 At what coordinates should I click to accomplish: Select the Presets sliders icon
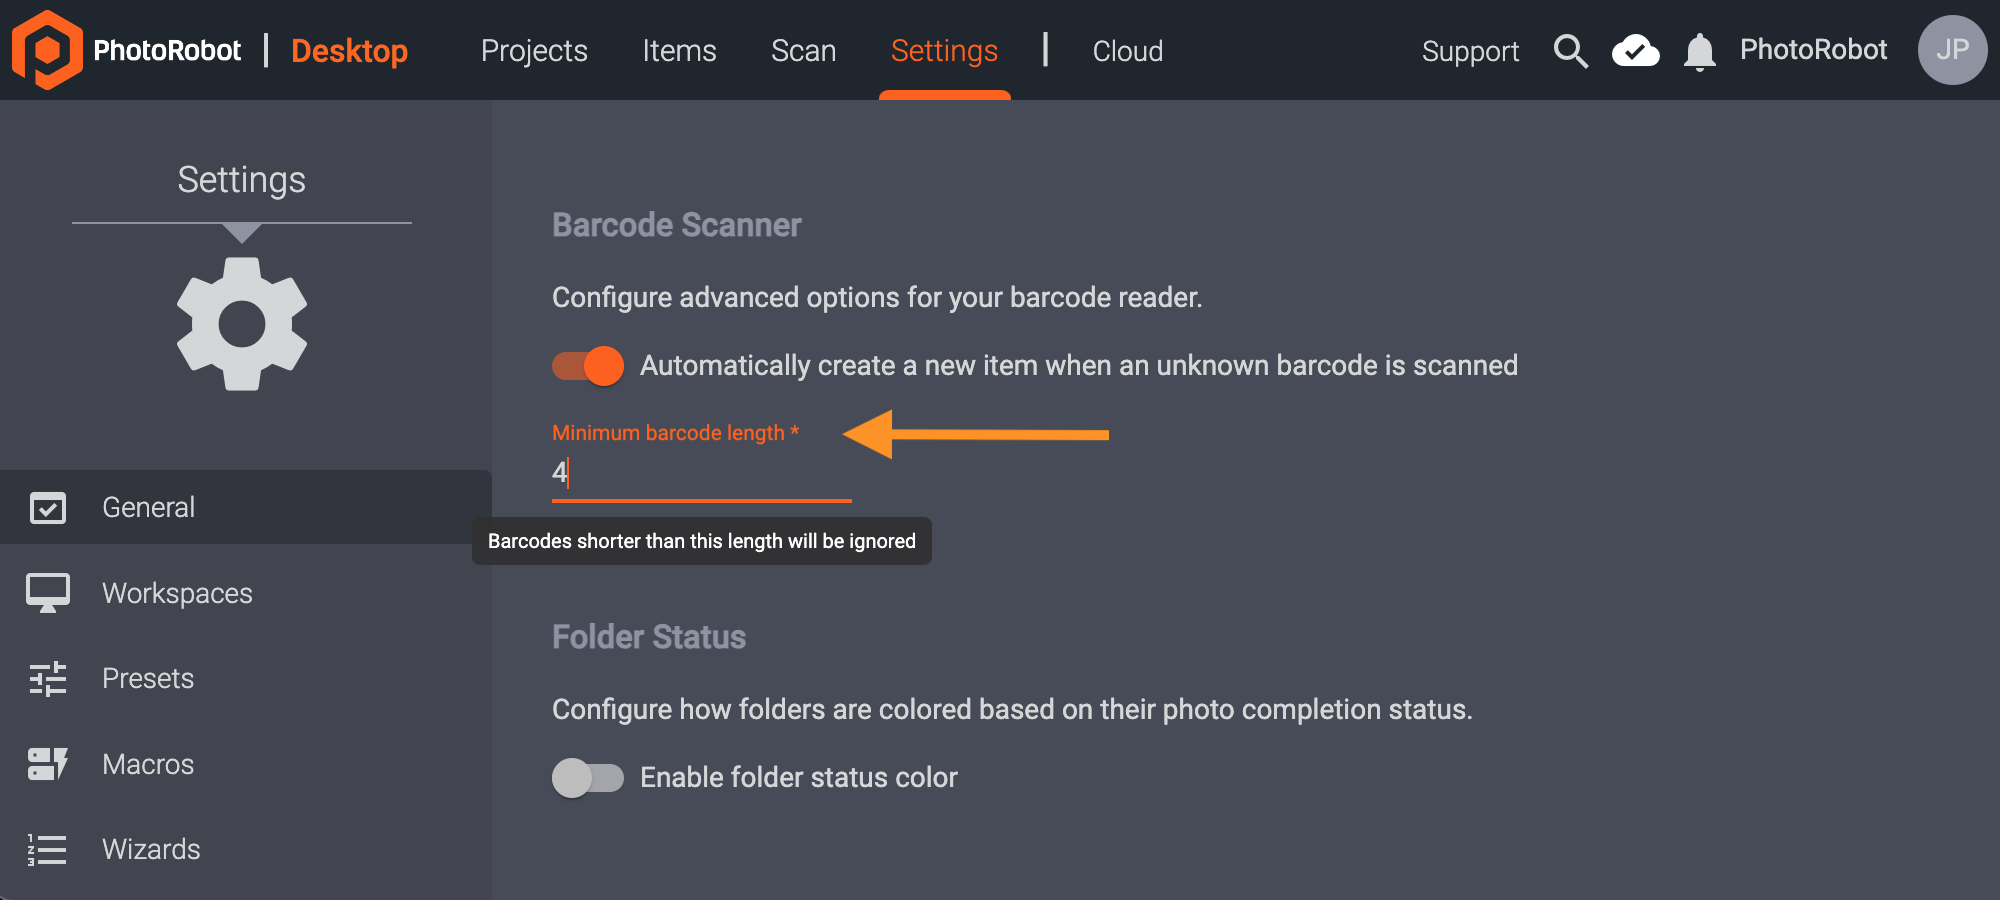(48, 679)
